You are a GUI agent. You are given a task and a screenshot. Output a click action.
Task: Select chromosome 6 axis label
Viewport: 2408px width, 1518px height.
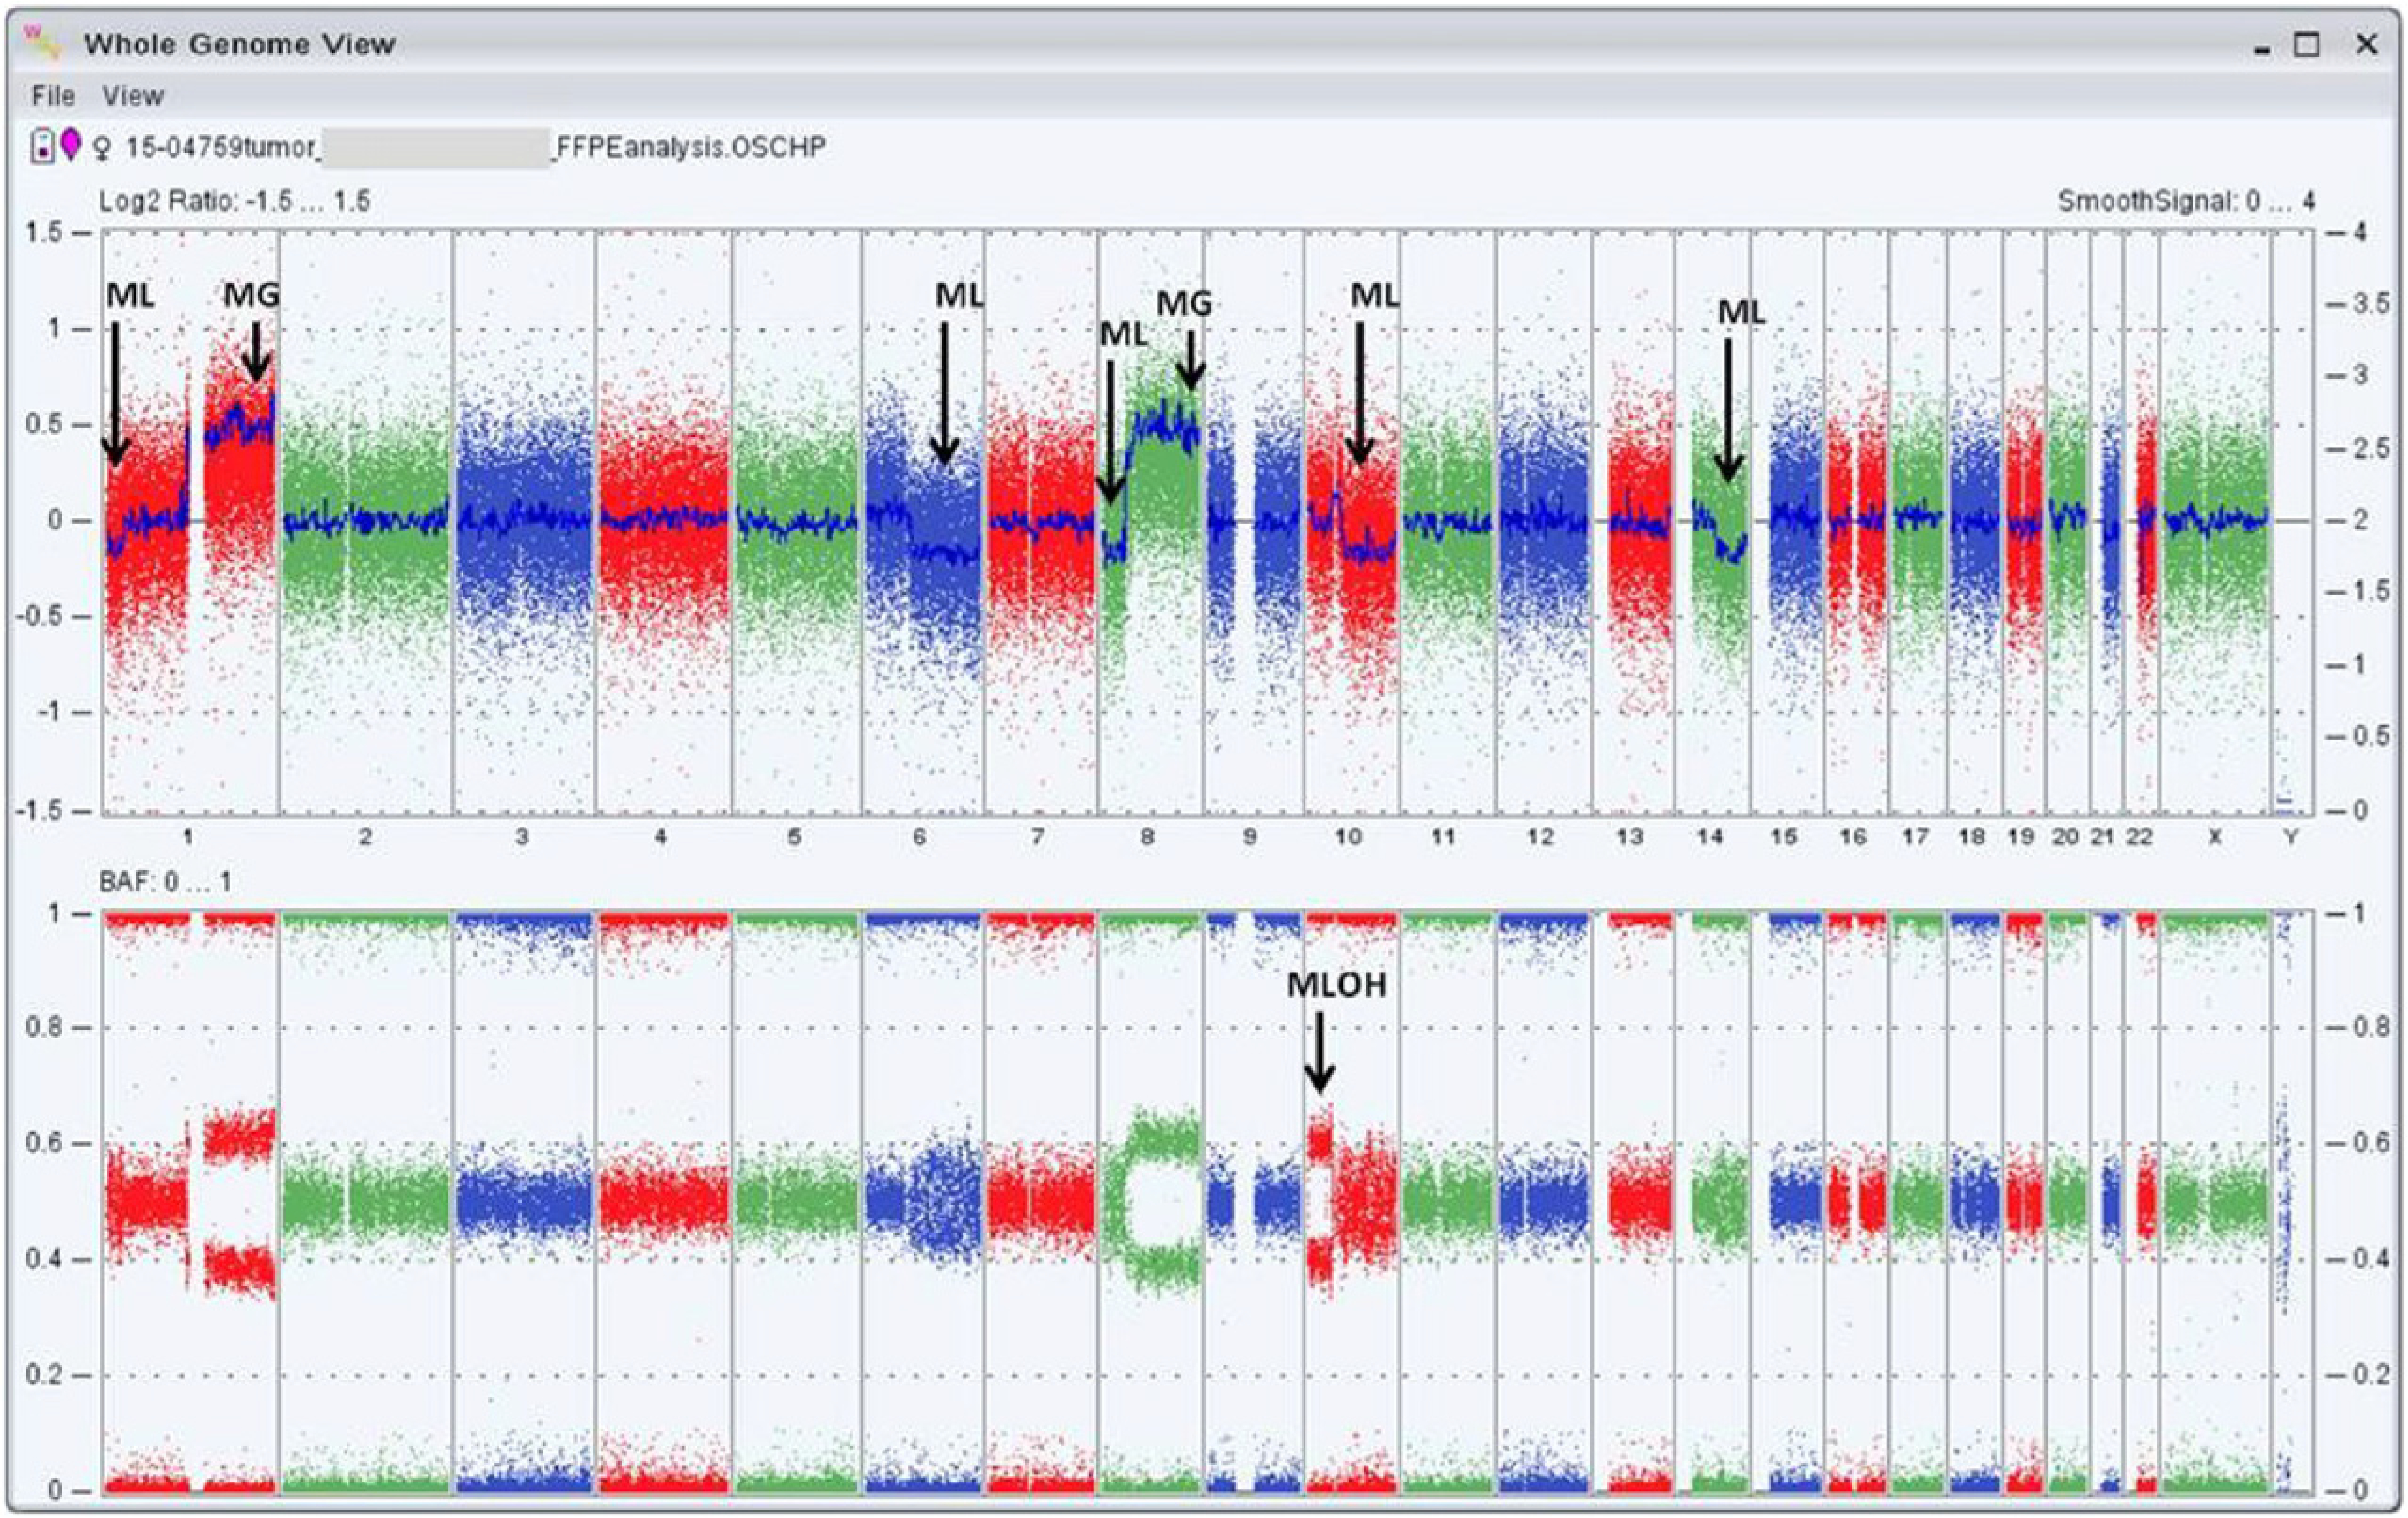[919, 837]
